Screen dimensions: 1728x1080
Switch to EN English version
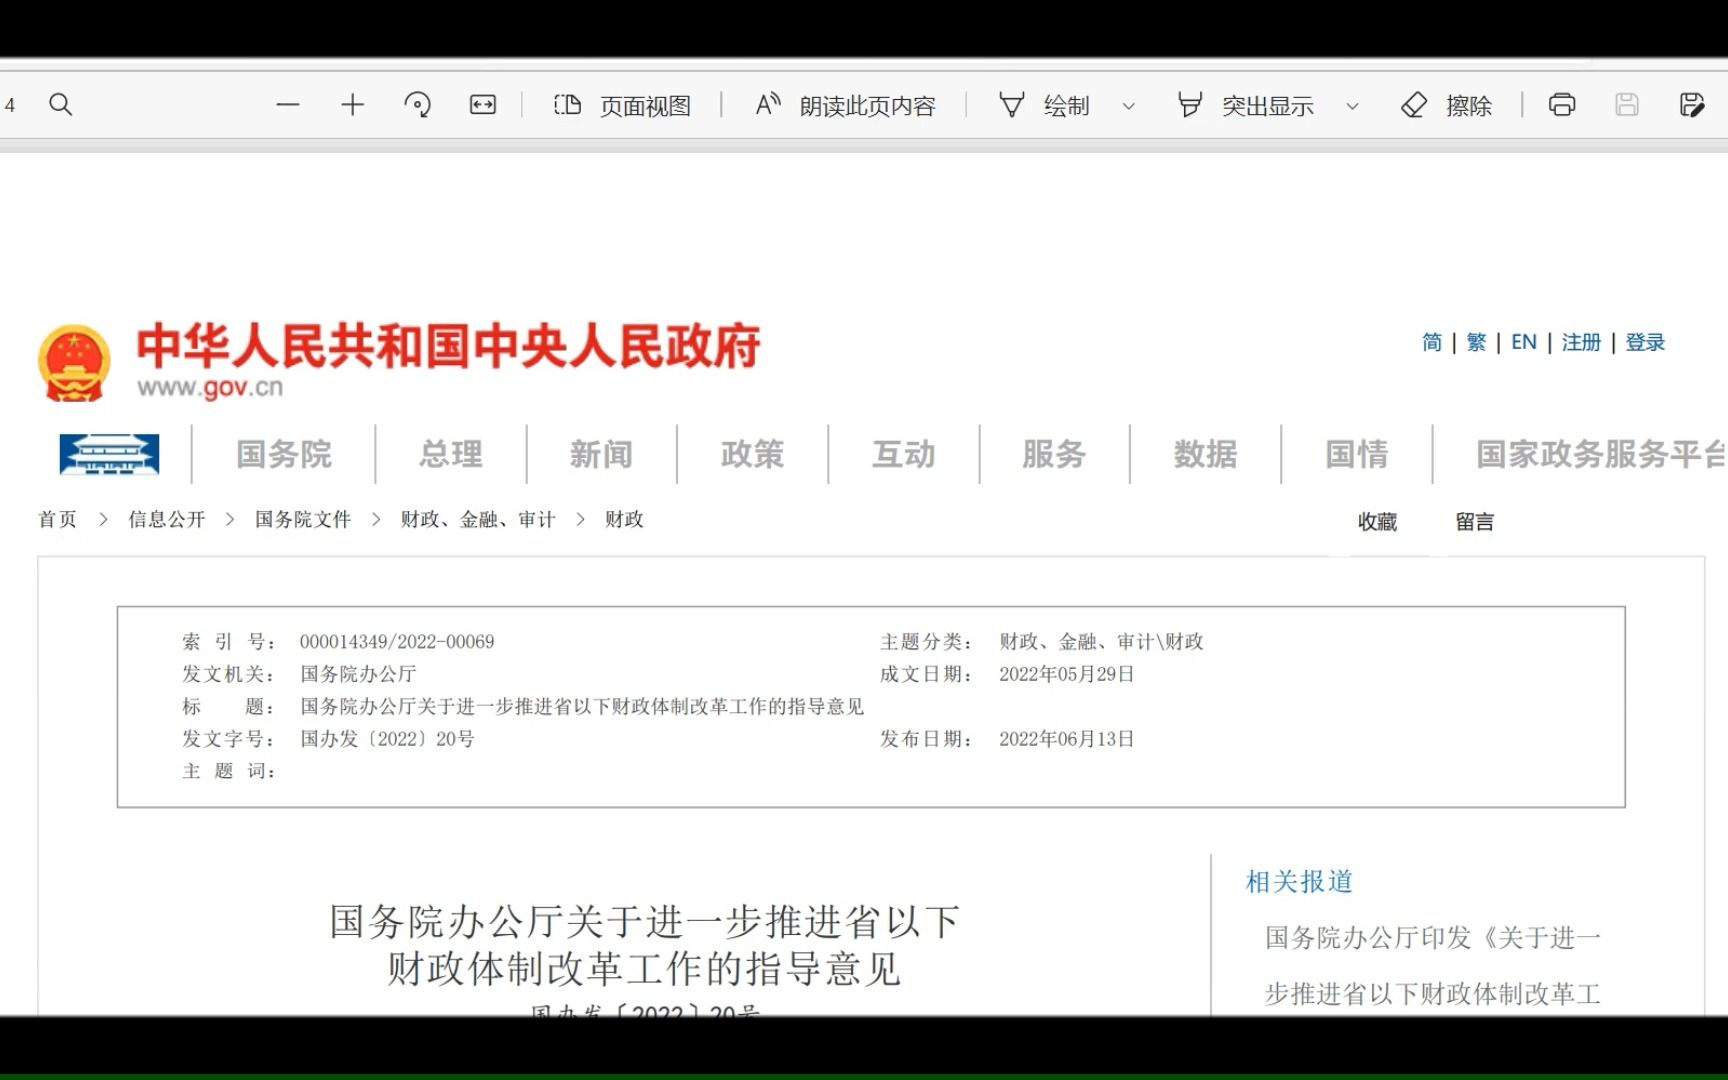click(1524, 342)
